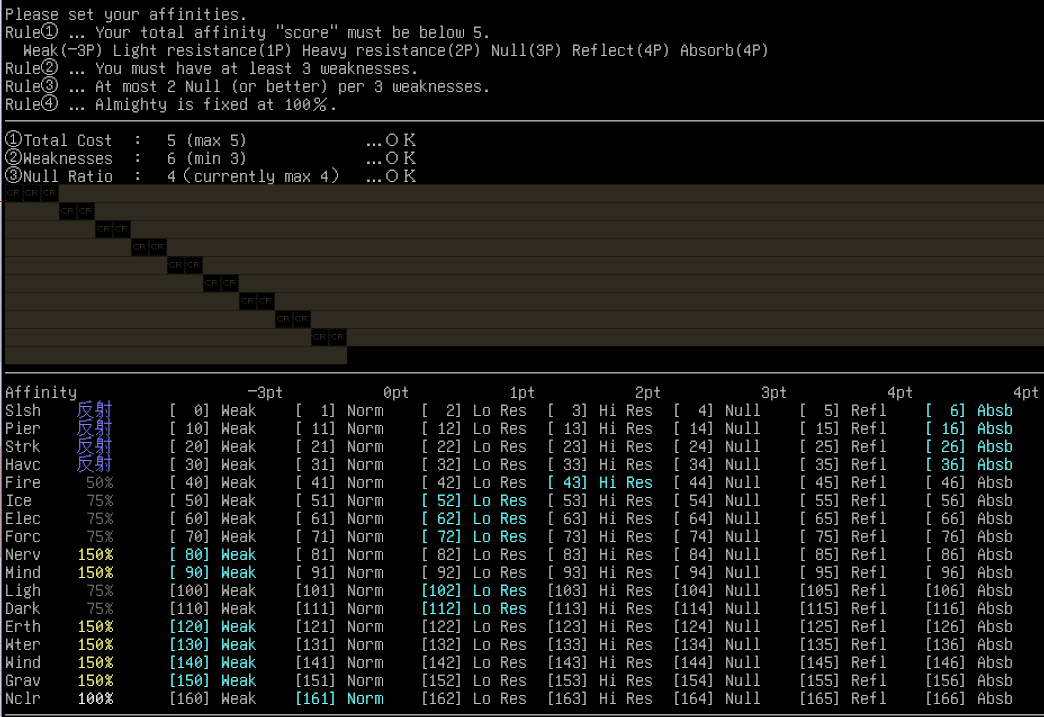Screen dimensions: 1044x717
Task: Select [166] Absb for Nclr
Action: (969, 698)
